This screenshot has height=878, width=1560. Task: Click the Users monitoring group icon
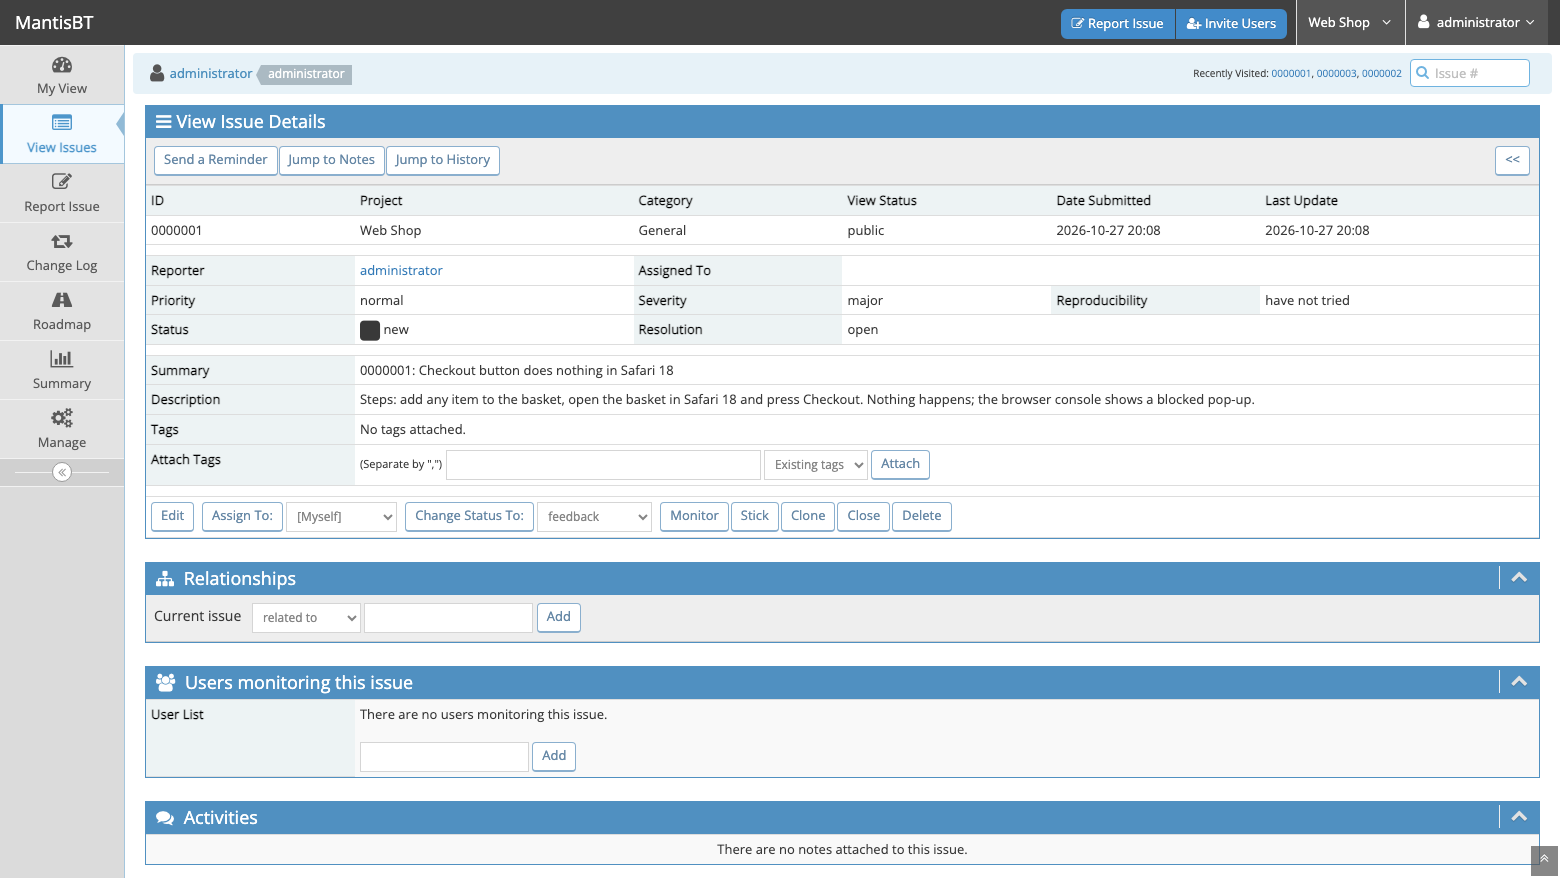click(x=166, y=683)
